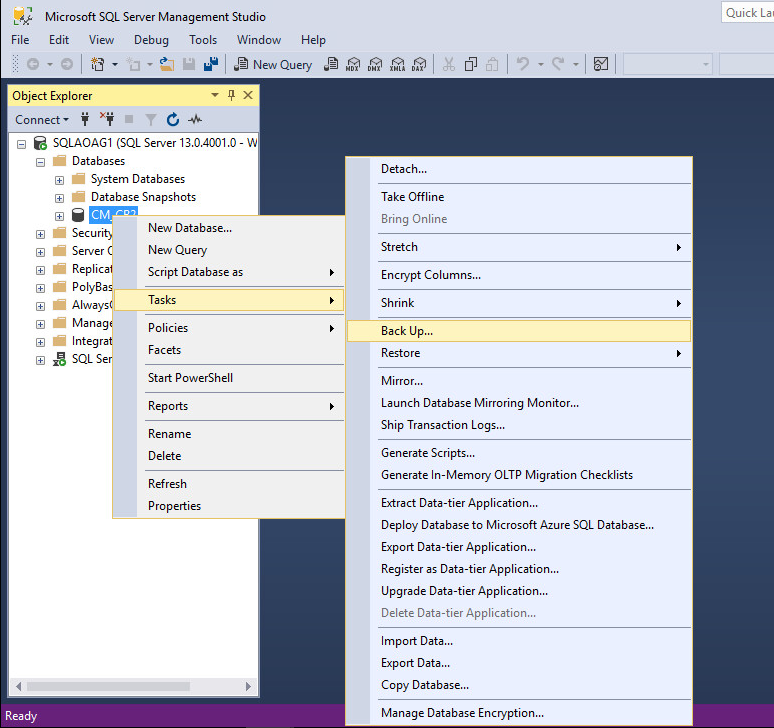Expand the System Databases folder
Image resolution: width=774 pixels, height=728 pixels.
(59, 180)
